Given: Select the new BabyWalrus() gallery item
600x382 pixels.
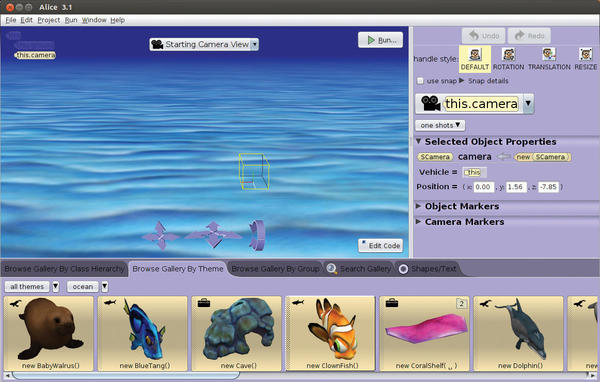Looking at the screenshot, I should [49, 333].
